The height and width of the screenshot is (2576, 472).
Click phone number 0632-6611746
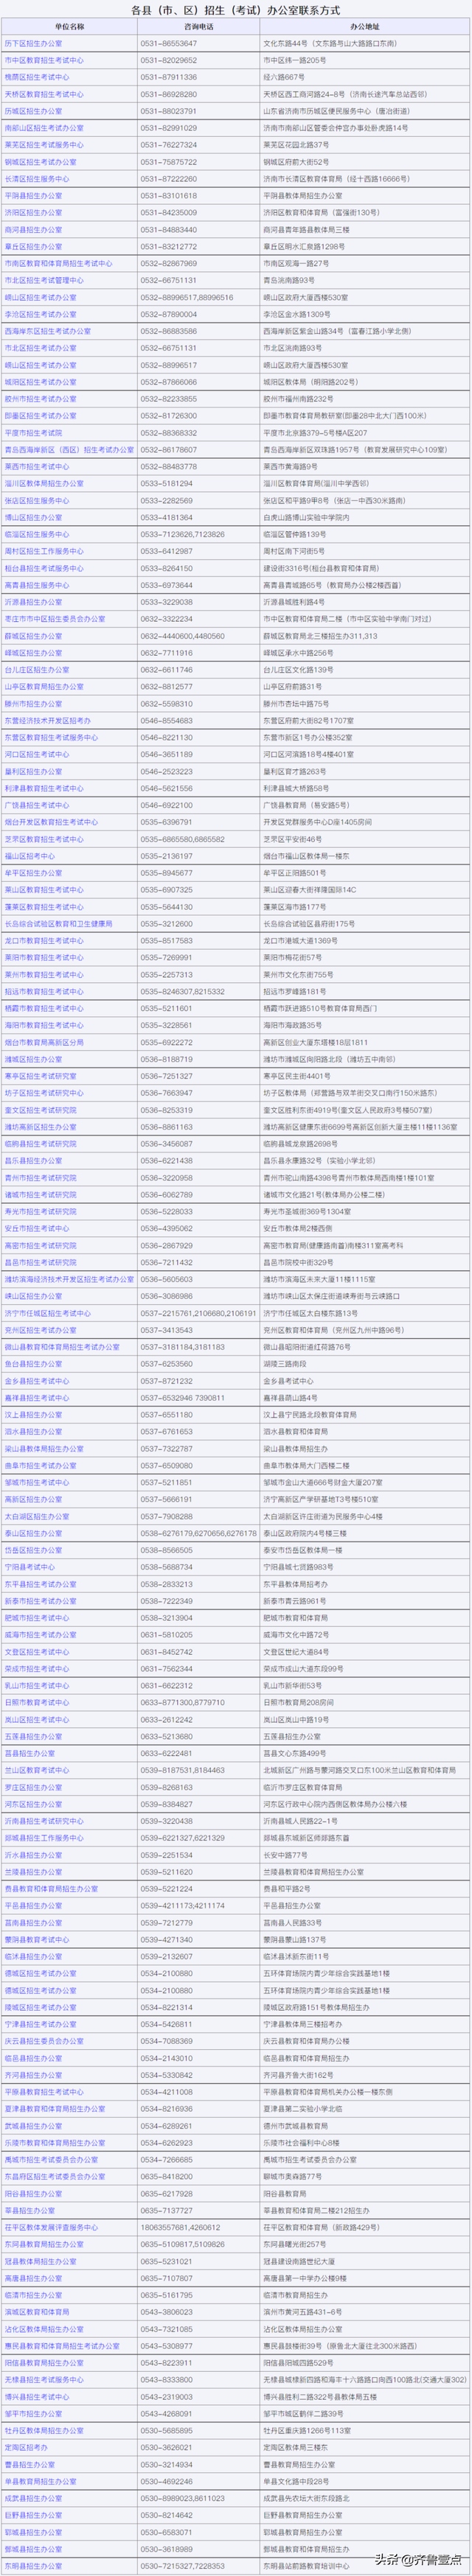(x=167, y=670)
